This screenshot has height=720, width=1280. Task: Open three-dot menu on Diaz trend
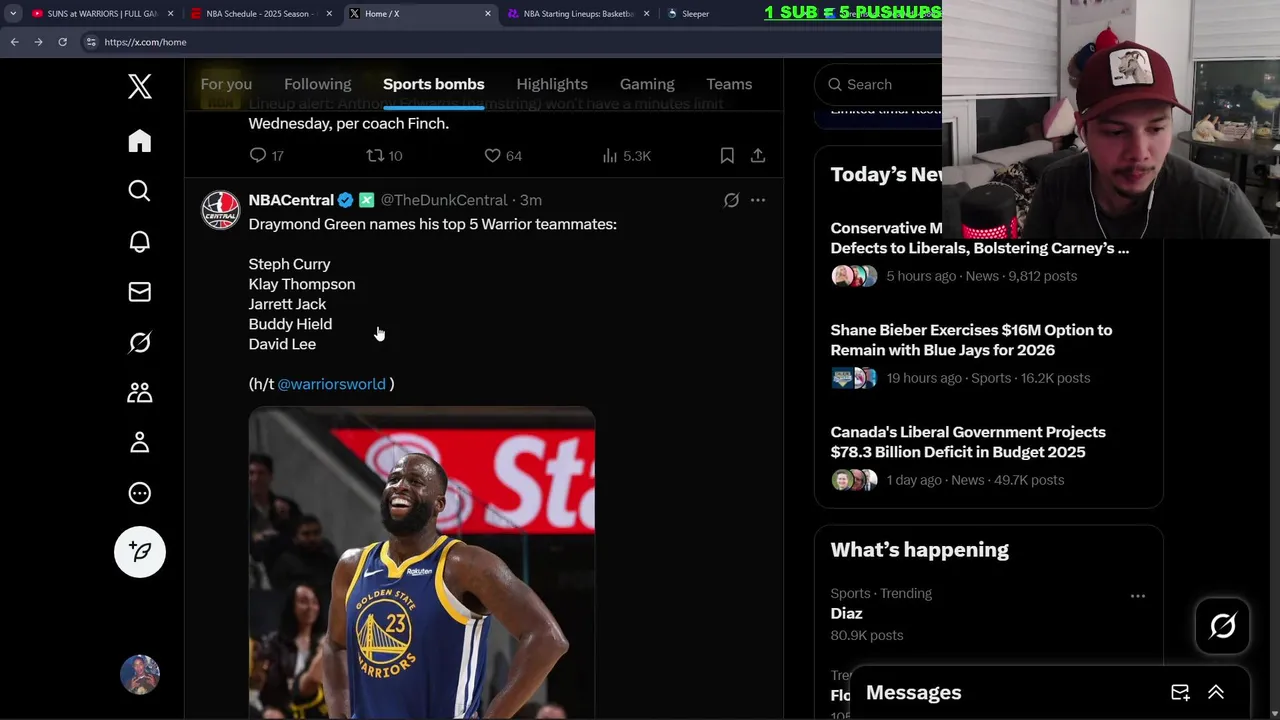(1138, 596)
